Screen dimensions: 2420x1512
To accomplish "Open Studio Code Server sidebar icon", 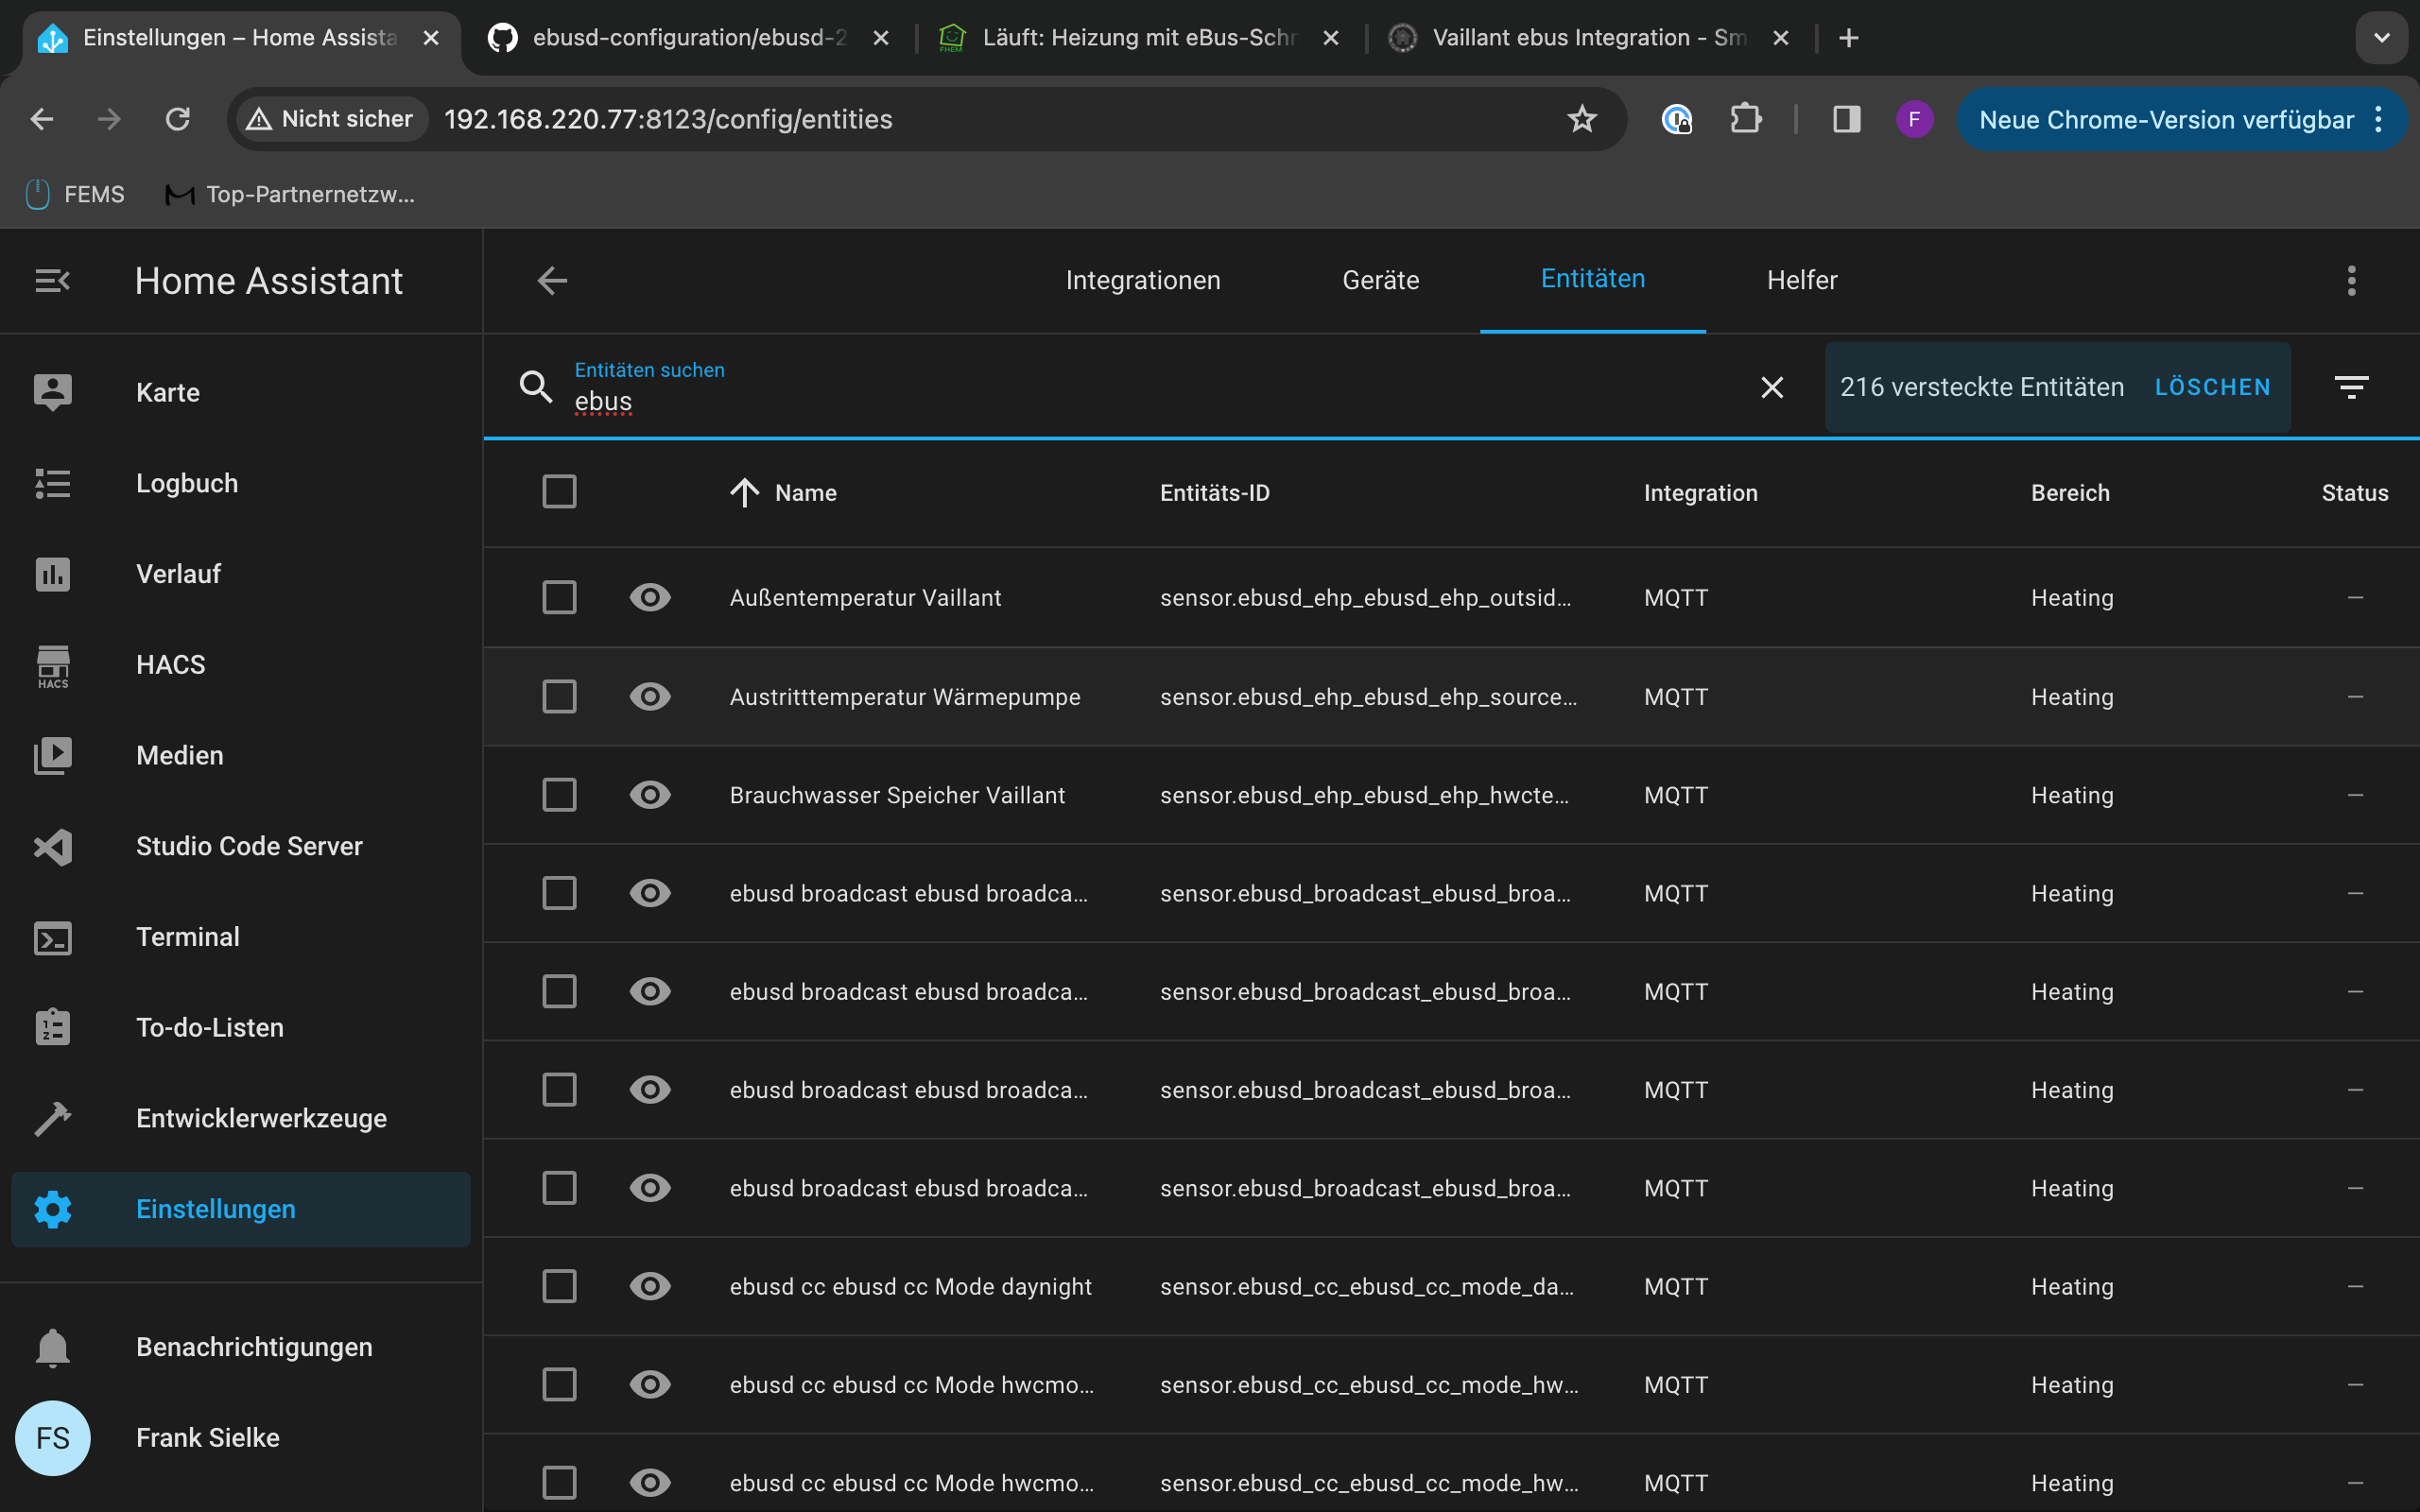I will point(53,847).
